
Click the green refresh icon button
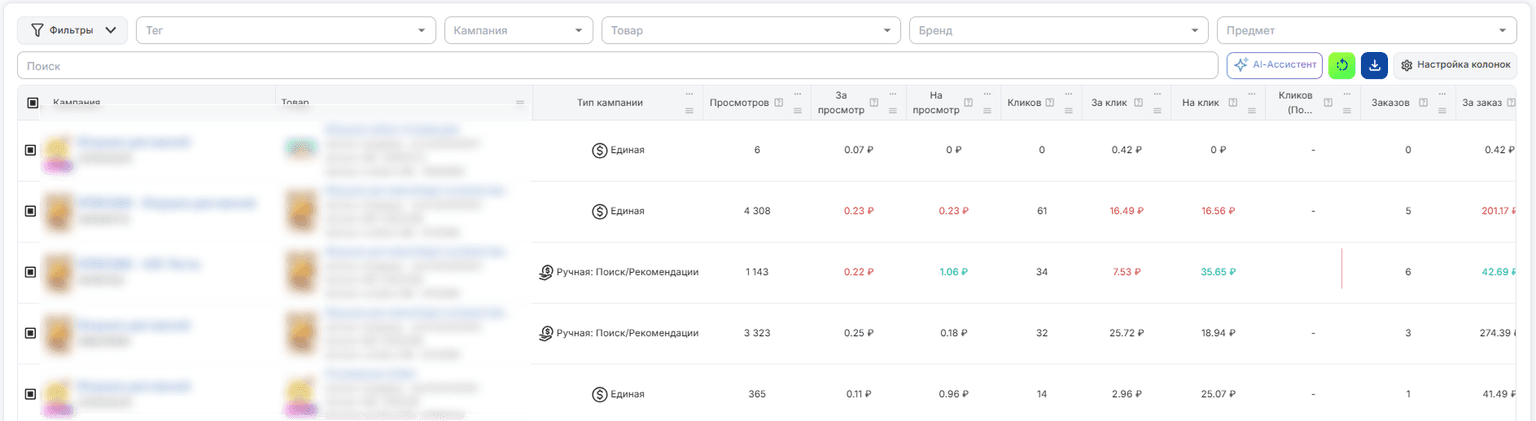point(1342,65)
